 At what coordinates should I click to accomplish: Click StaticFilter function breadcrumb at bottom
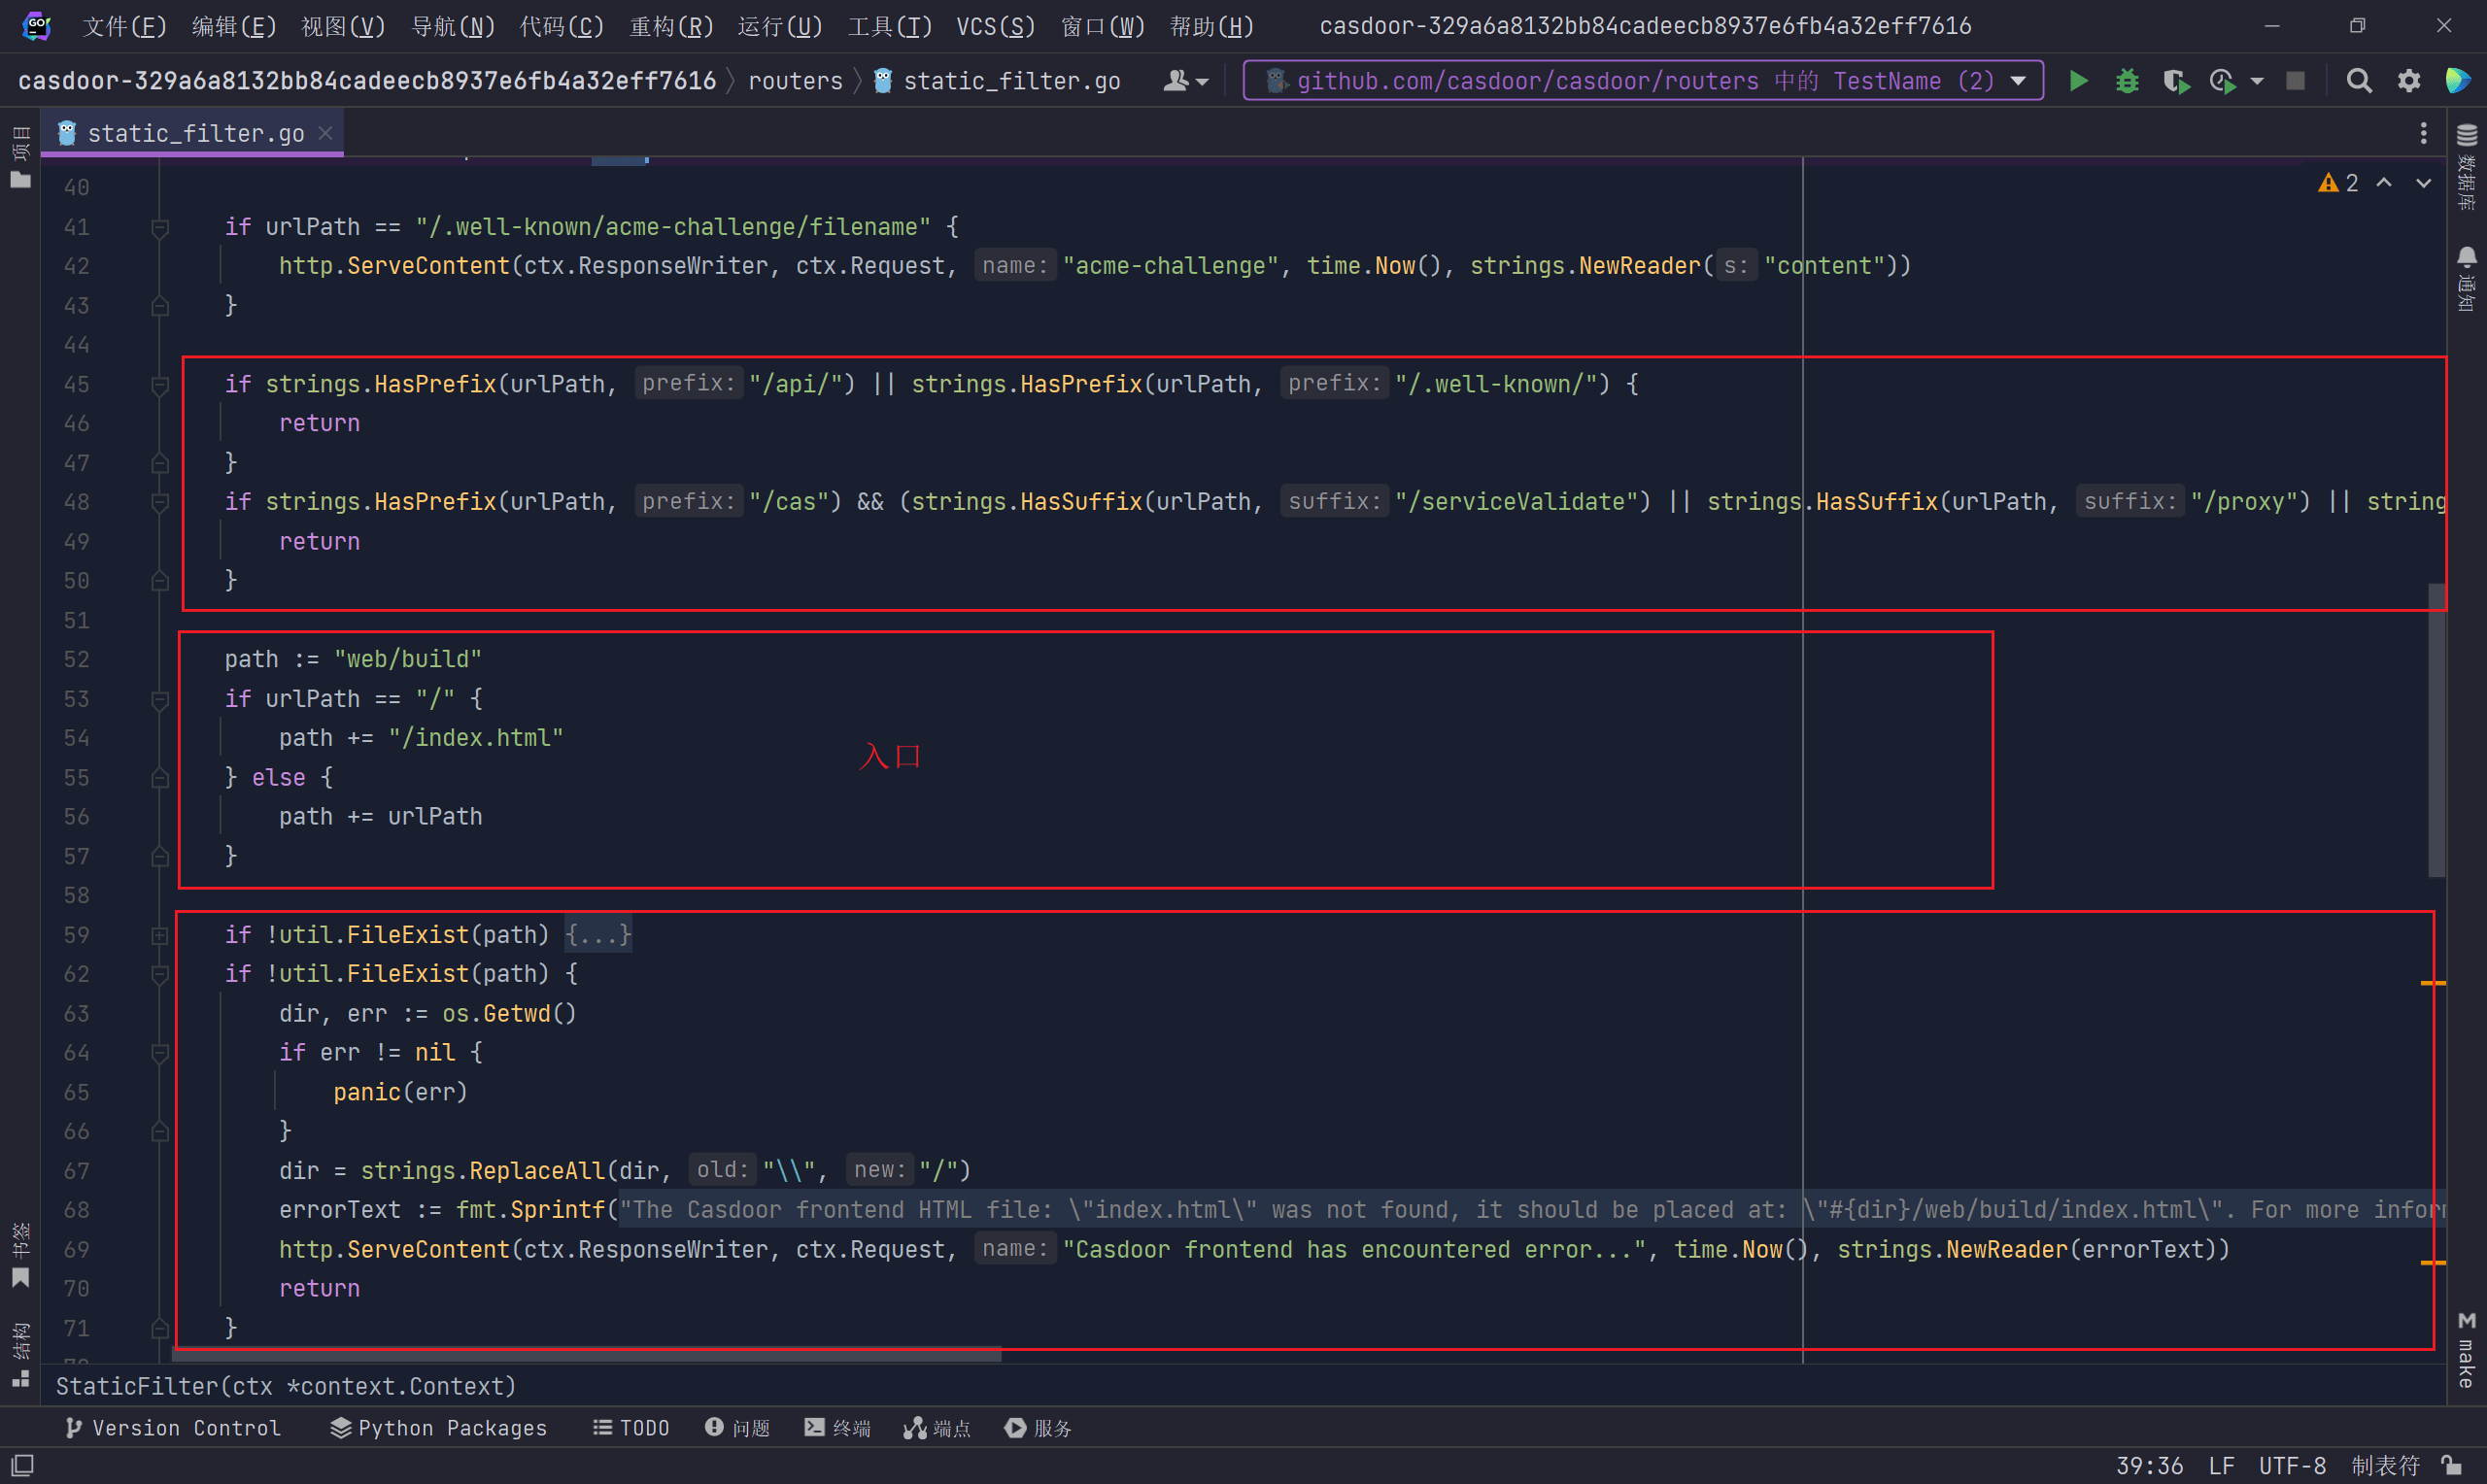pos(286,1386)
